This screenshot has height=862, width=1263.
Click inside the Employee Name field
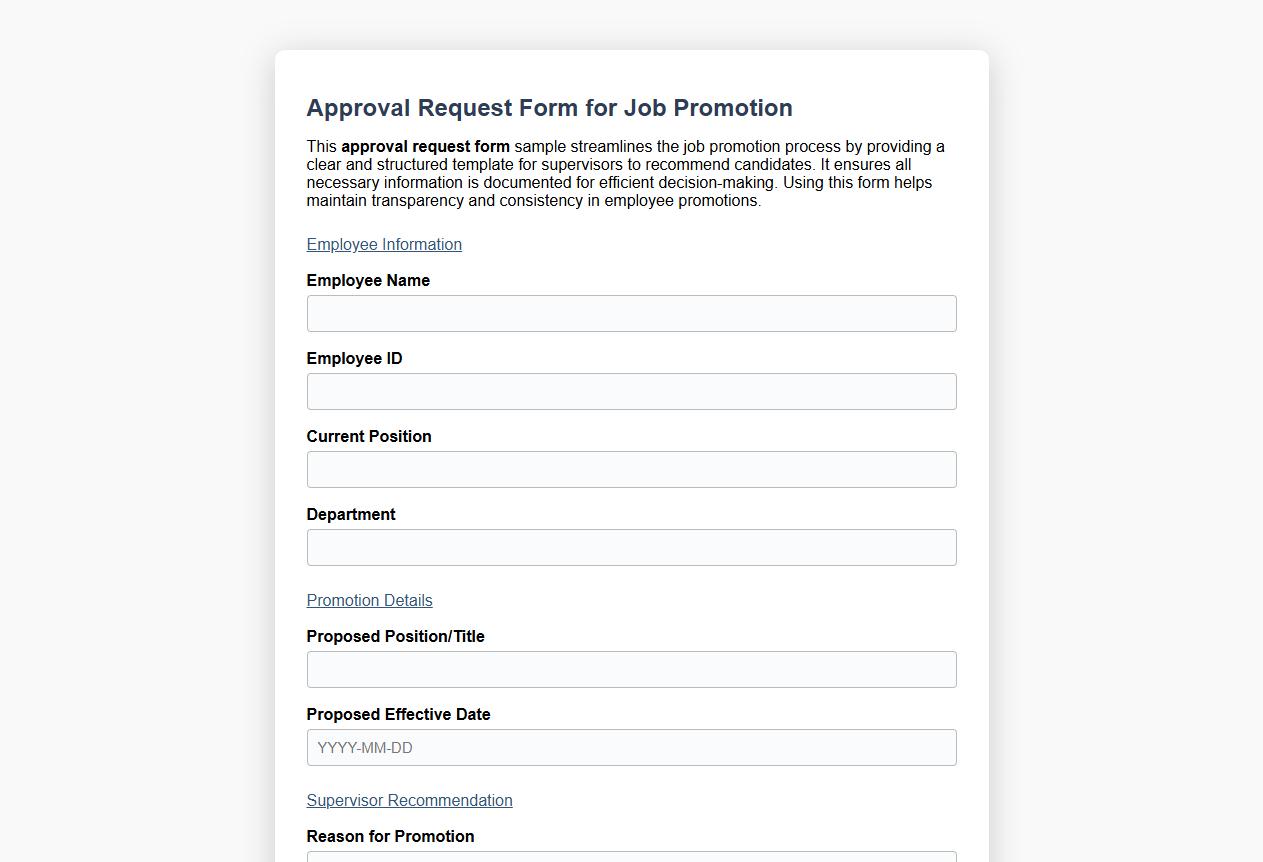631,313
